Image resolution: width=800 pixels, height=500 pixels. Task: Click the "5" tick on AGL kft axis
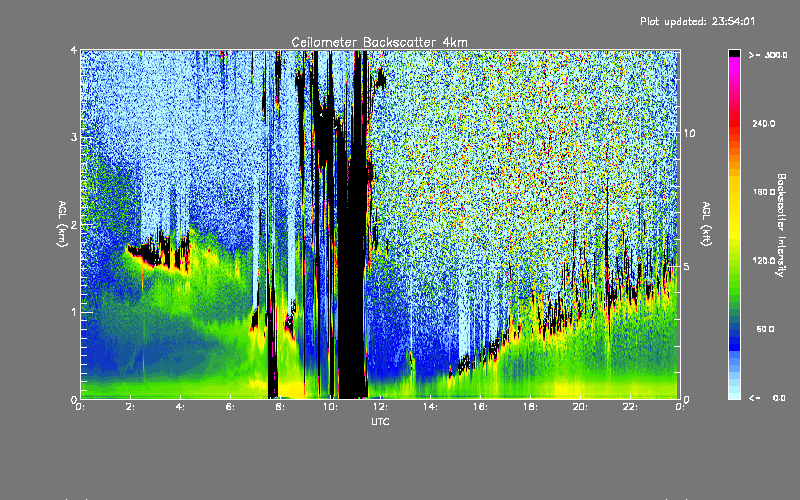(687, 267)
